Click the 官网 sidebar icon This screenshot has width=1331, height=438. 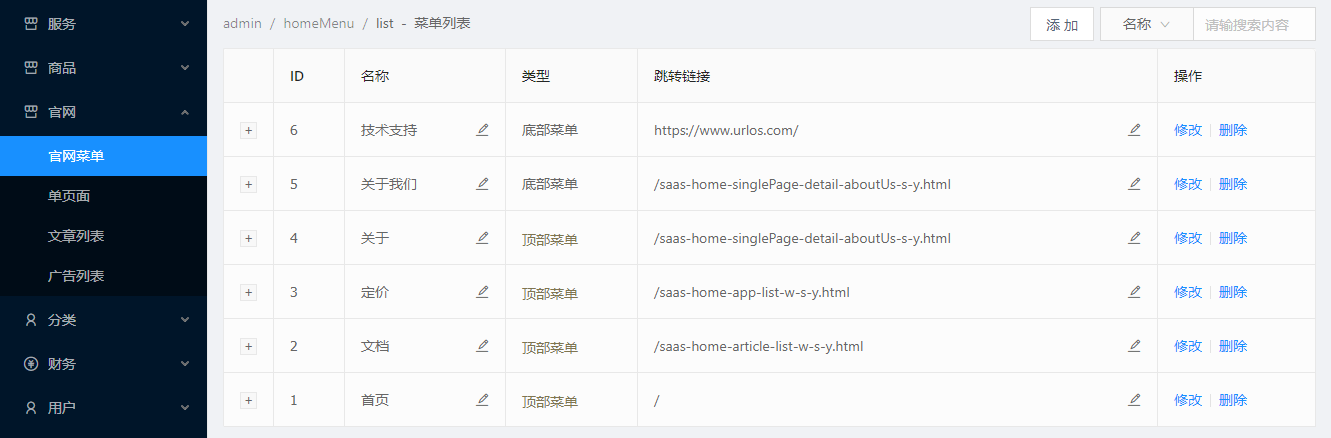[31, 112]
